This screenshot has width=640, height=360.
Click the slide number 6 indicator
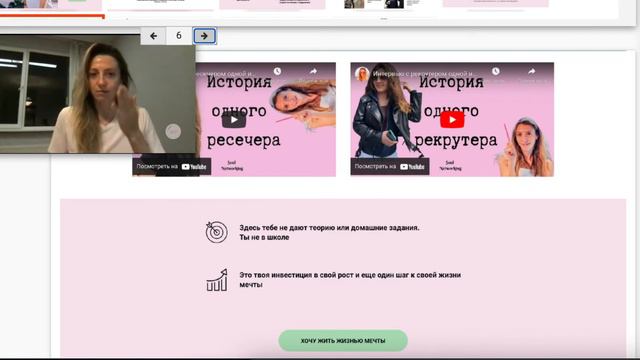(x=179, y=36)
